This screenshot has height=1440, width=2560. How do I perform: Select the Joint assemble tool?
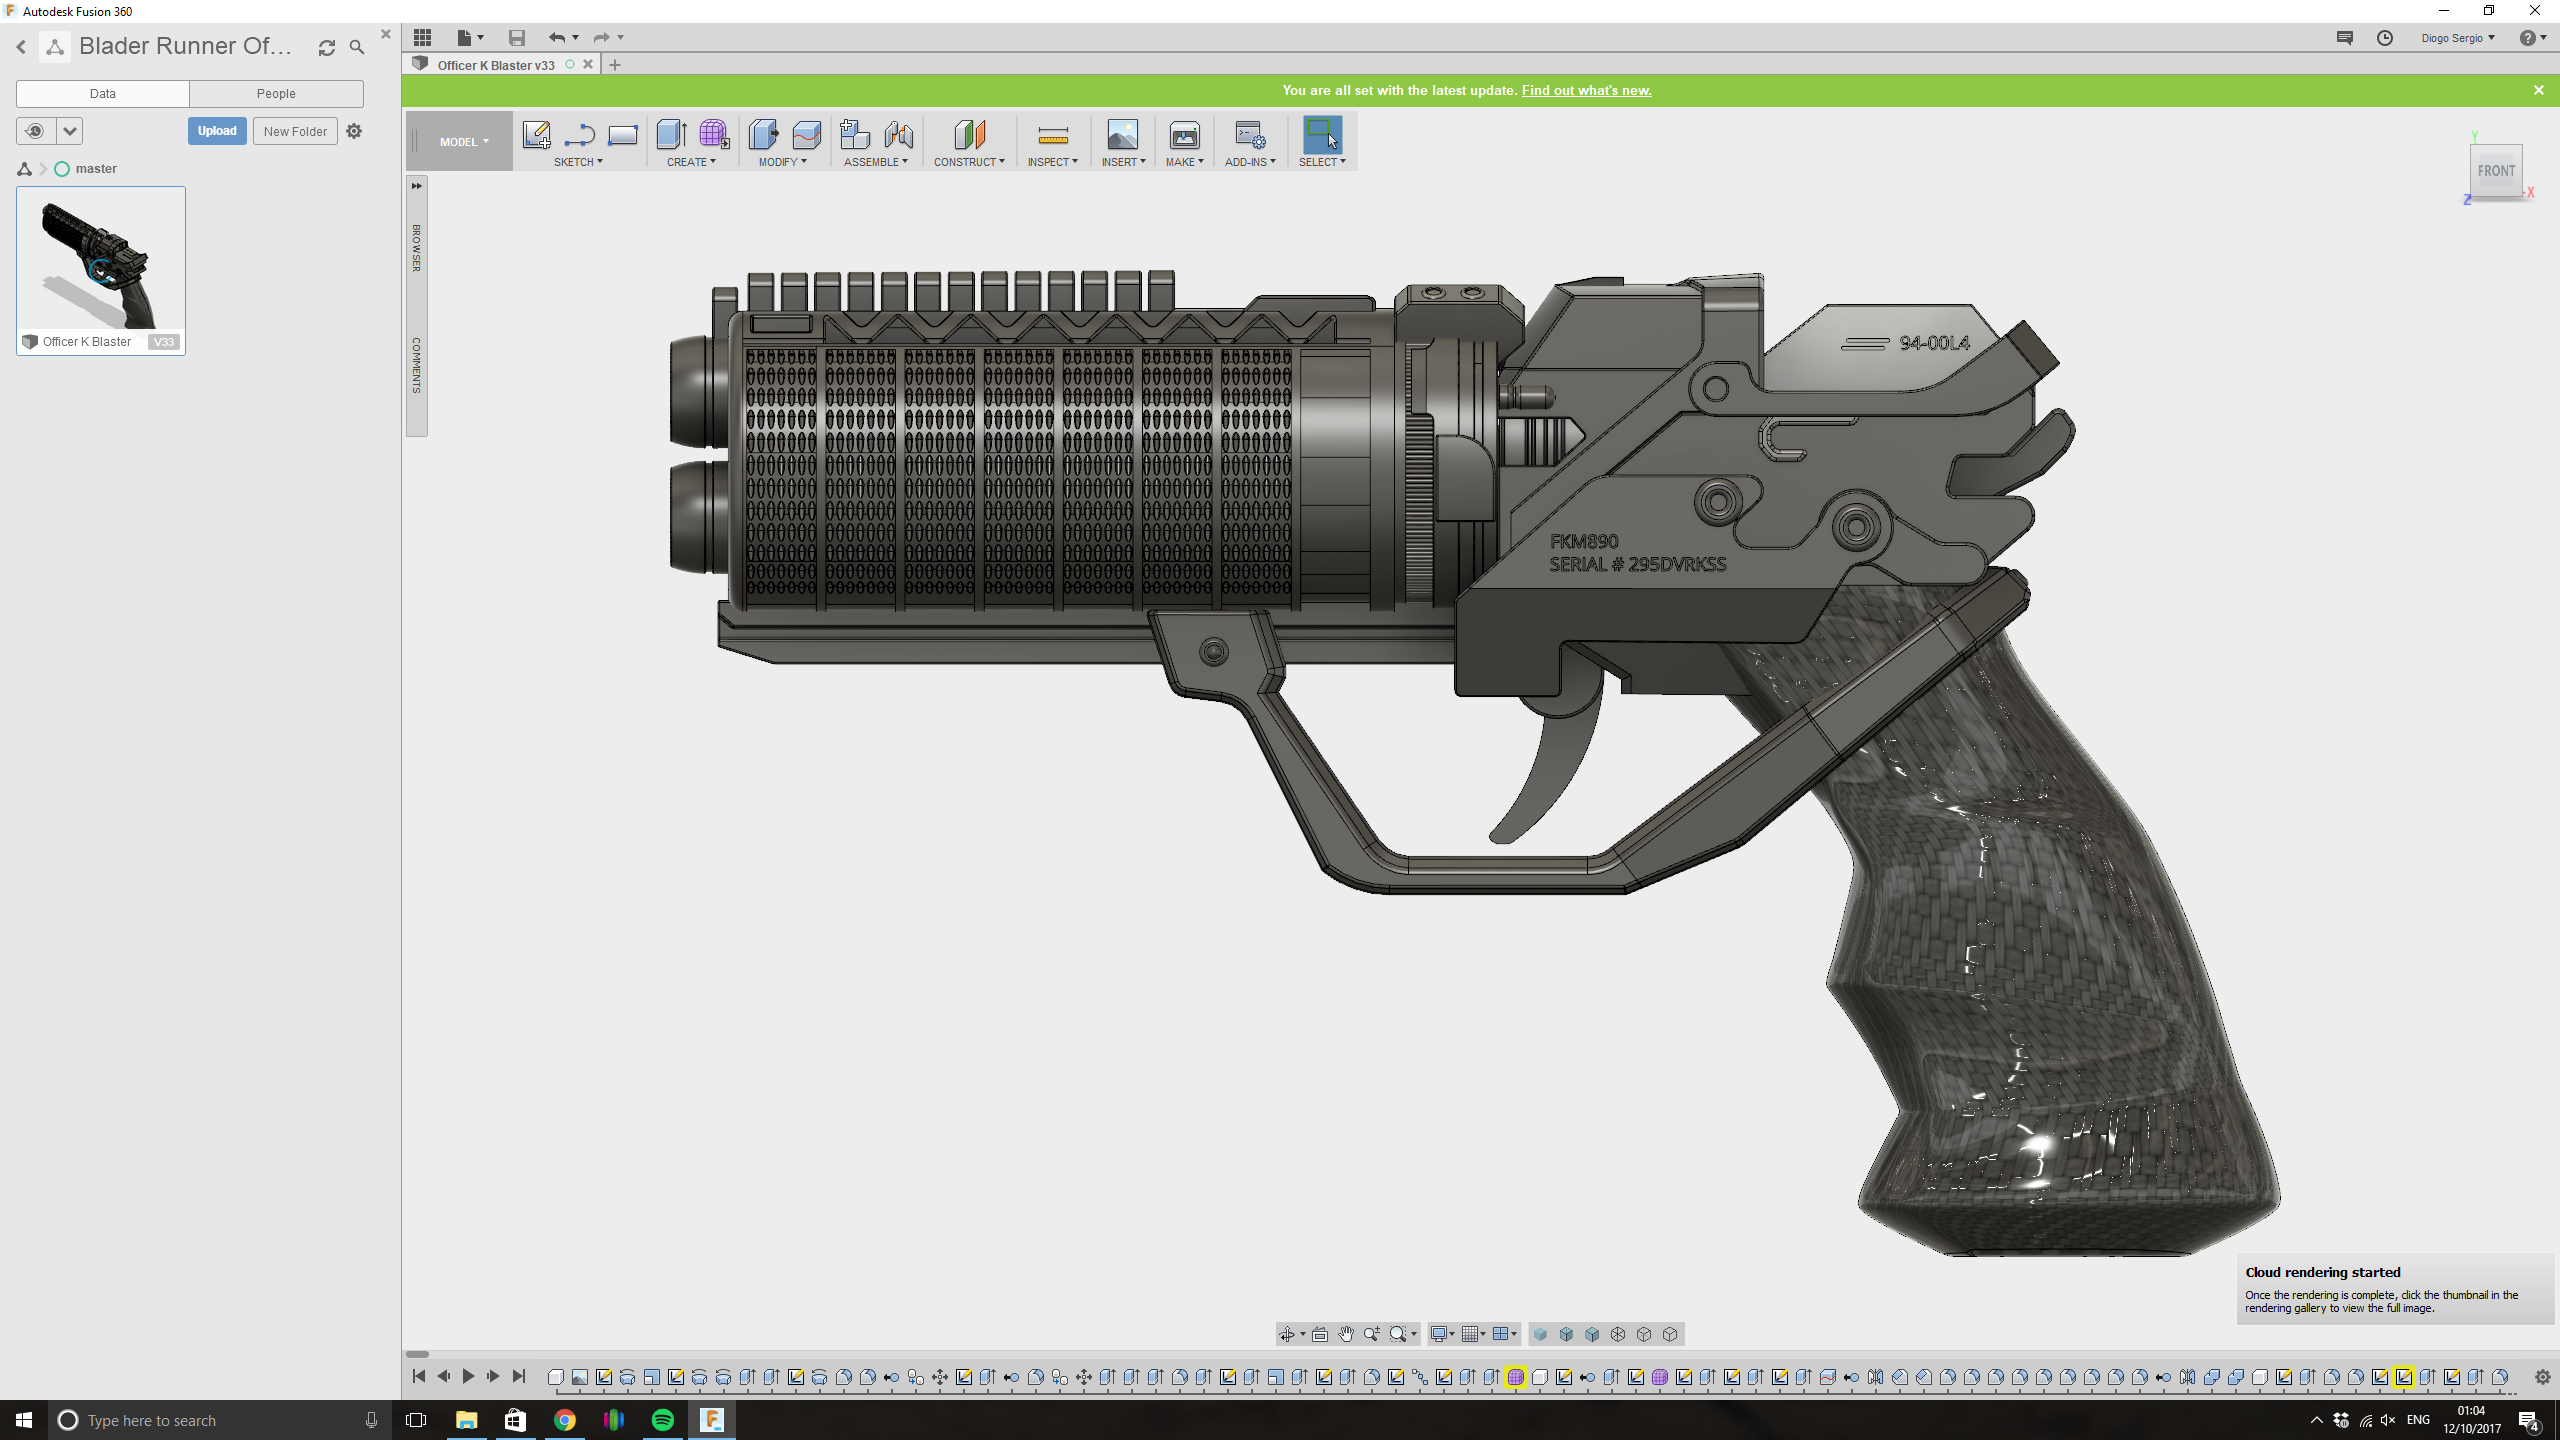coord(898,134)
